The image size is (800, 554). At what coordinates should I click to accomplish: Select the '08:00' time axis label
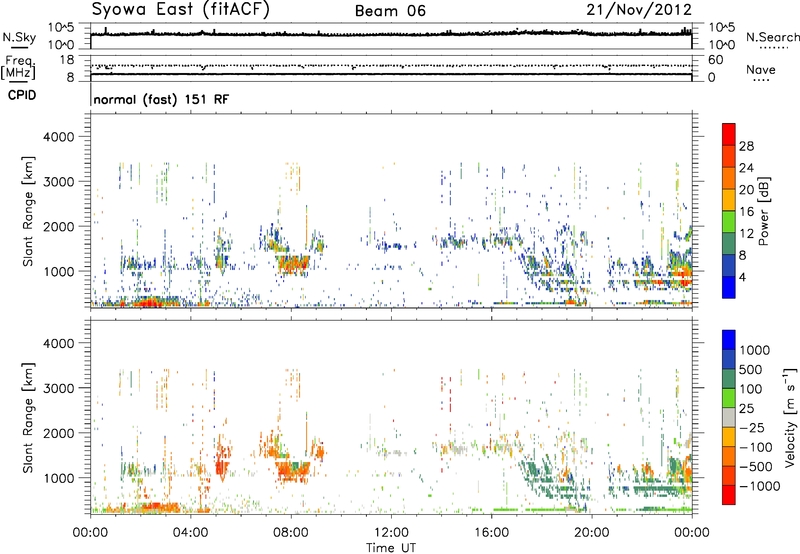291,533
